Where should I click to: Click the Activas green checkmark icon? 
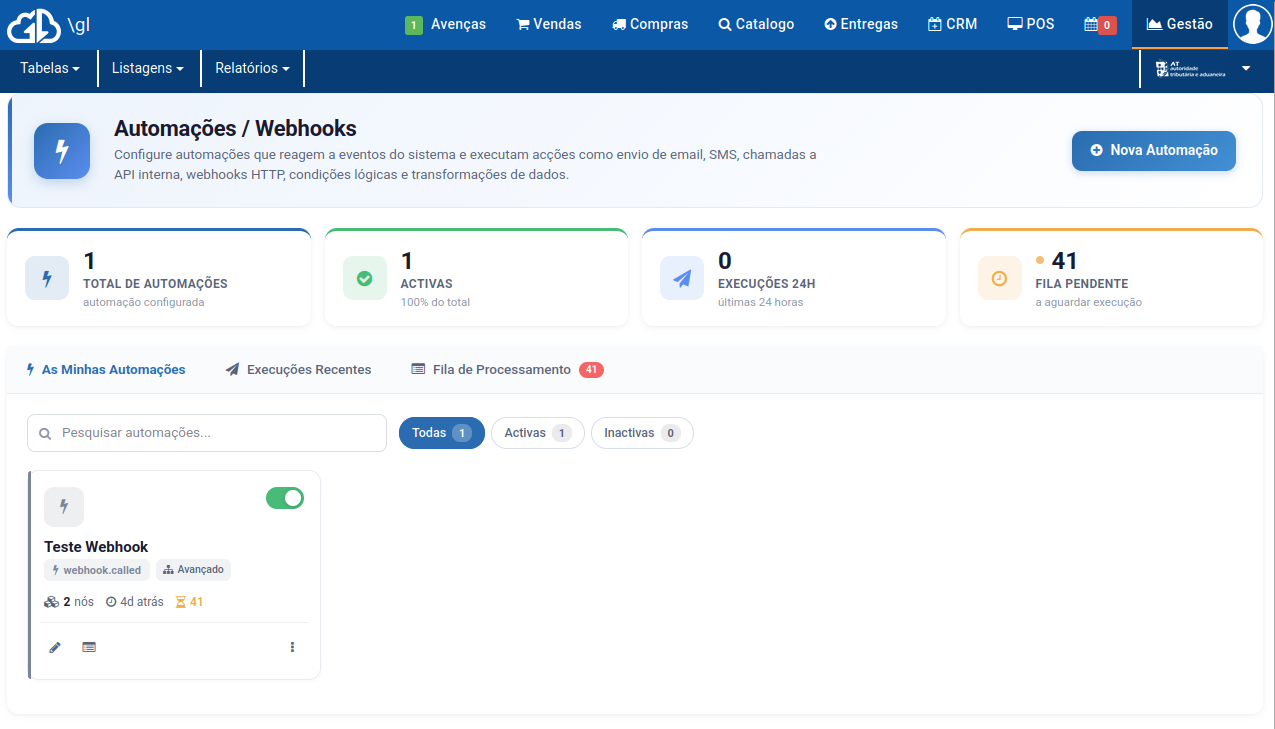365,278
